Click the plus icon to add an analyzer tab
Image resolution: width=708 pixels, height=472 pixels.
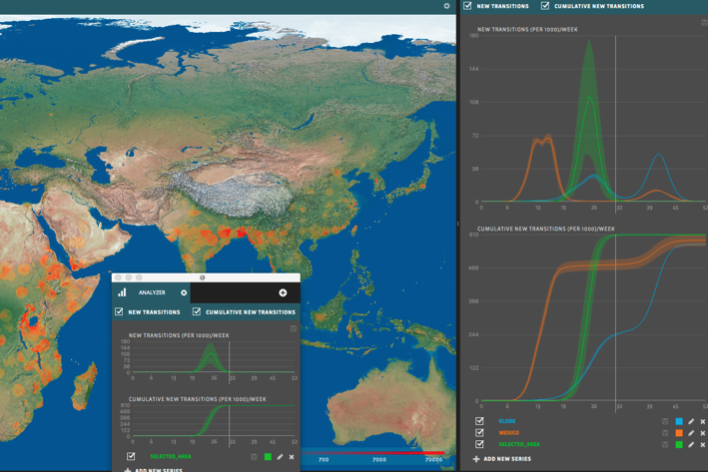coord(283,292)
